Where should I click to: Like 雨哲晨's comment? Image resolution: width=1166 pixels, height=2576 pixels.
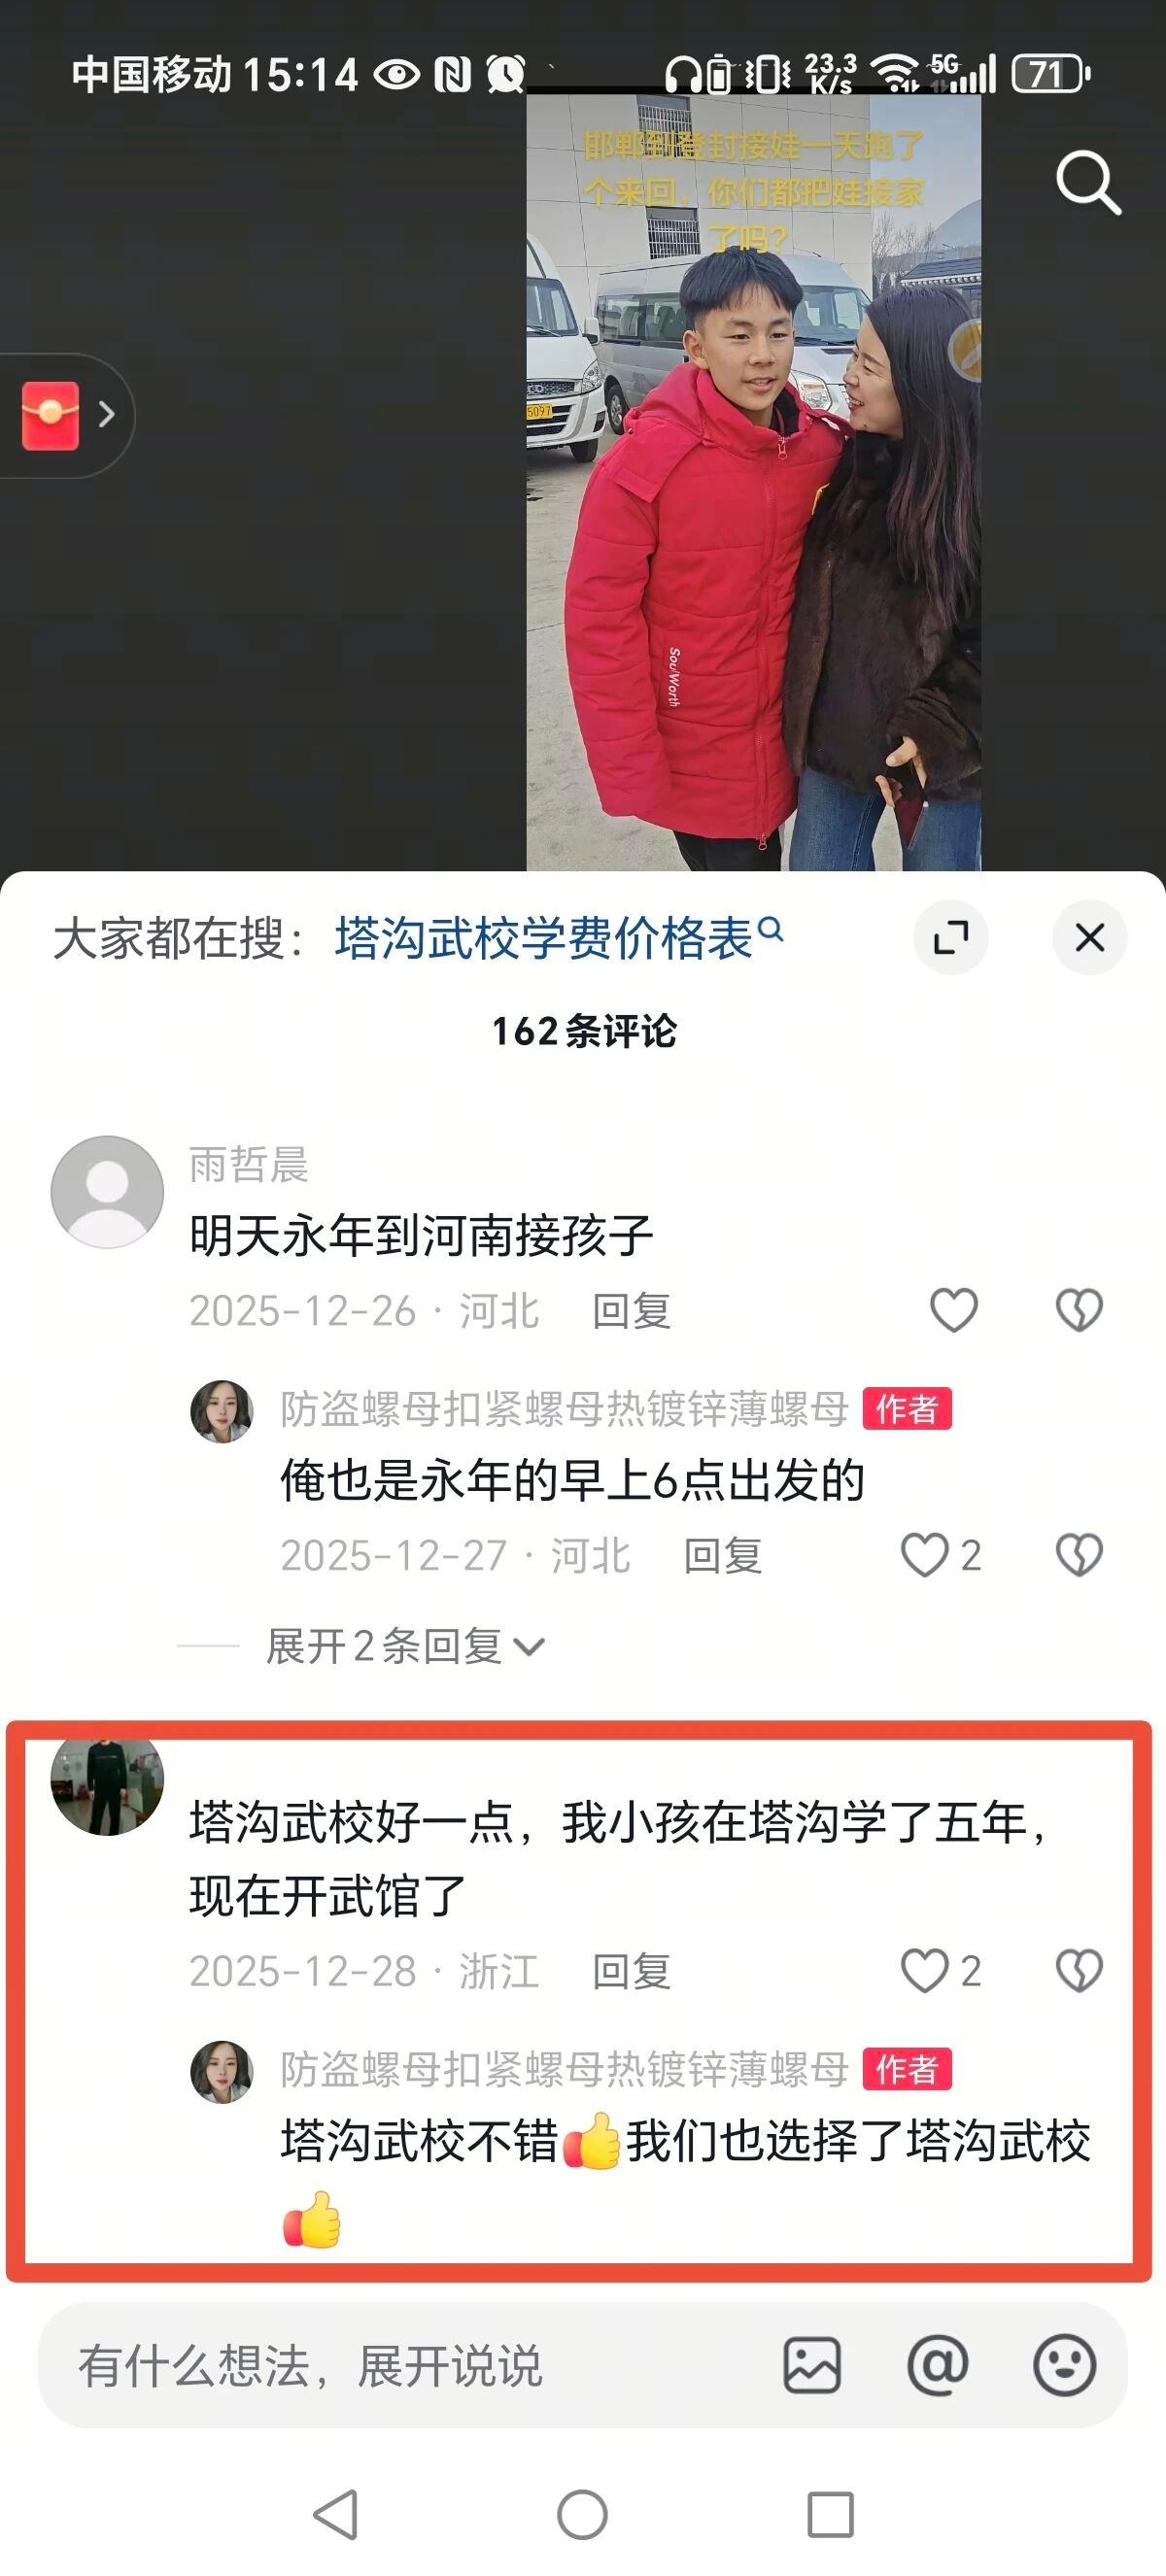[954, 1310]
